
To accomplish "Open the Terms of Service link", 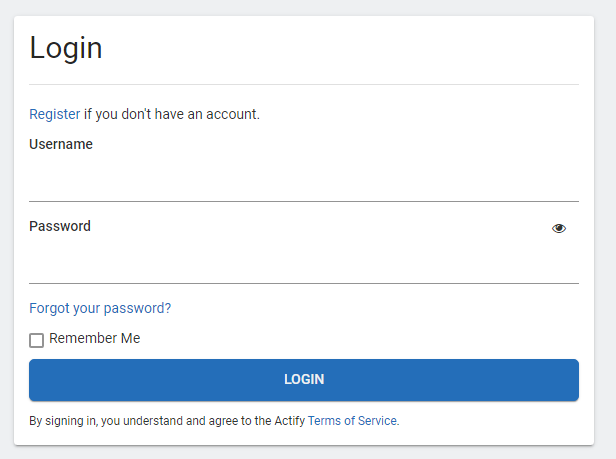I will point(352,421).
